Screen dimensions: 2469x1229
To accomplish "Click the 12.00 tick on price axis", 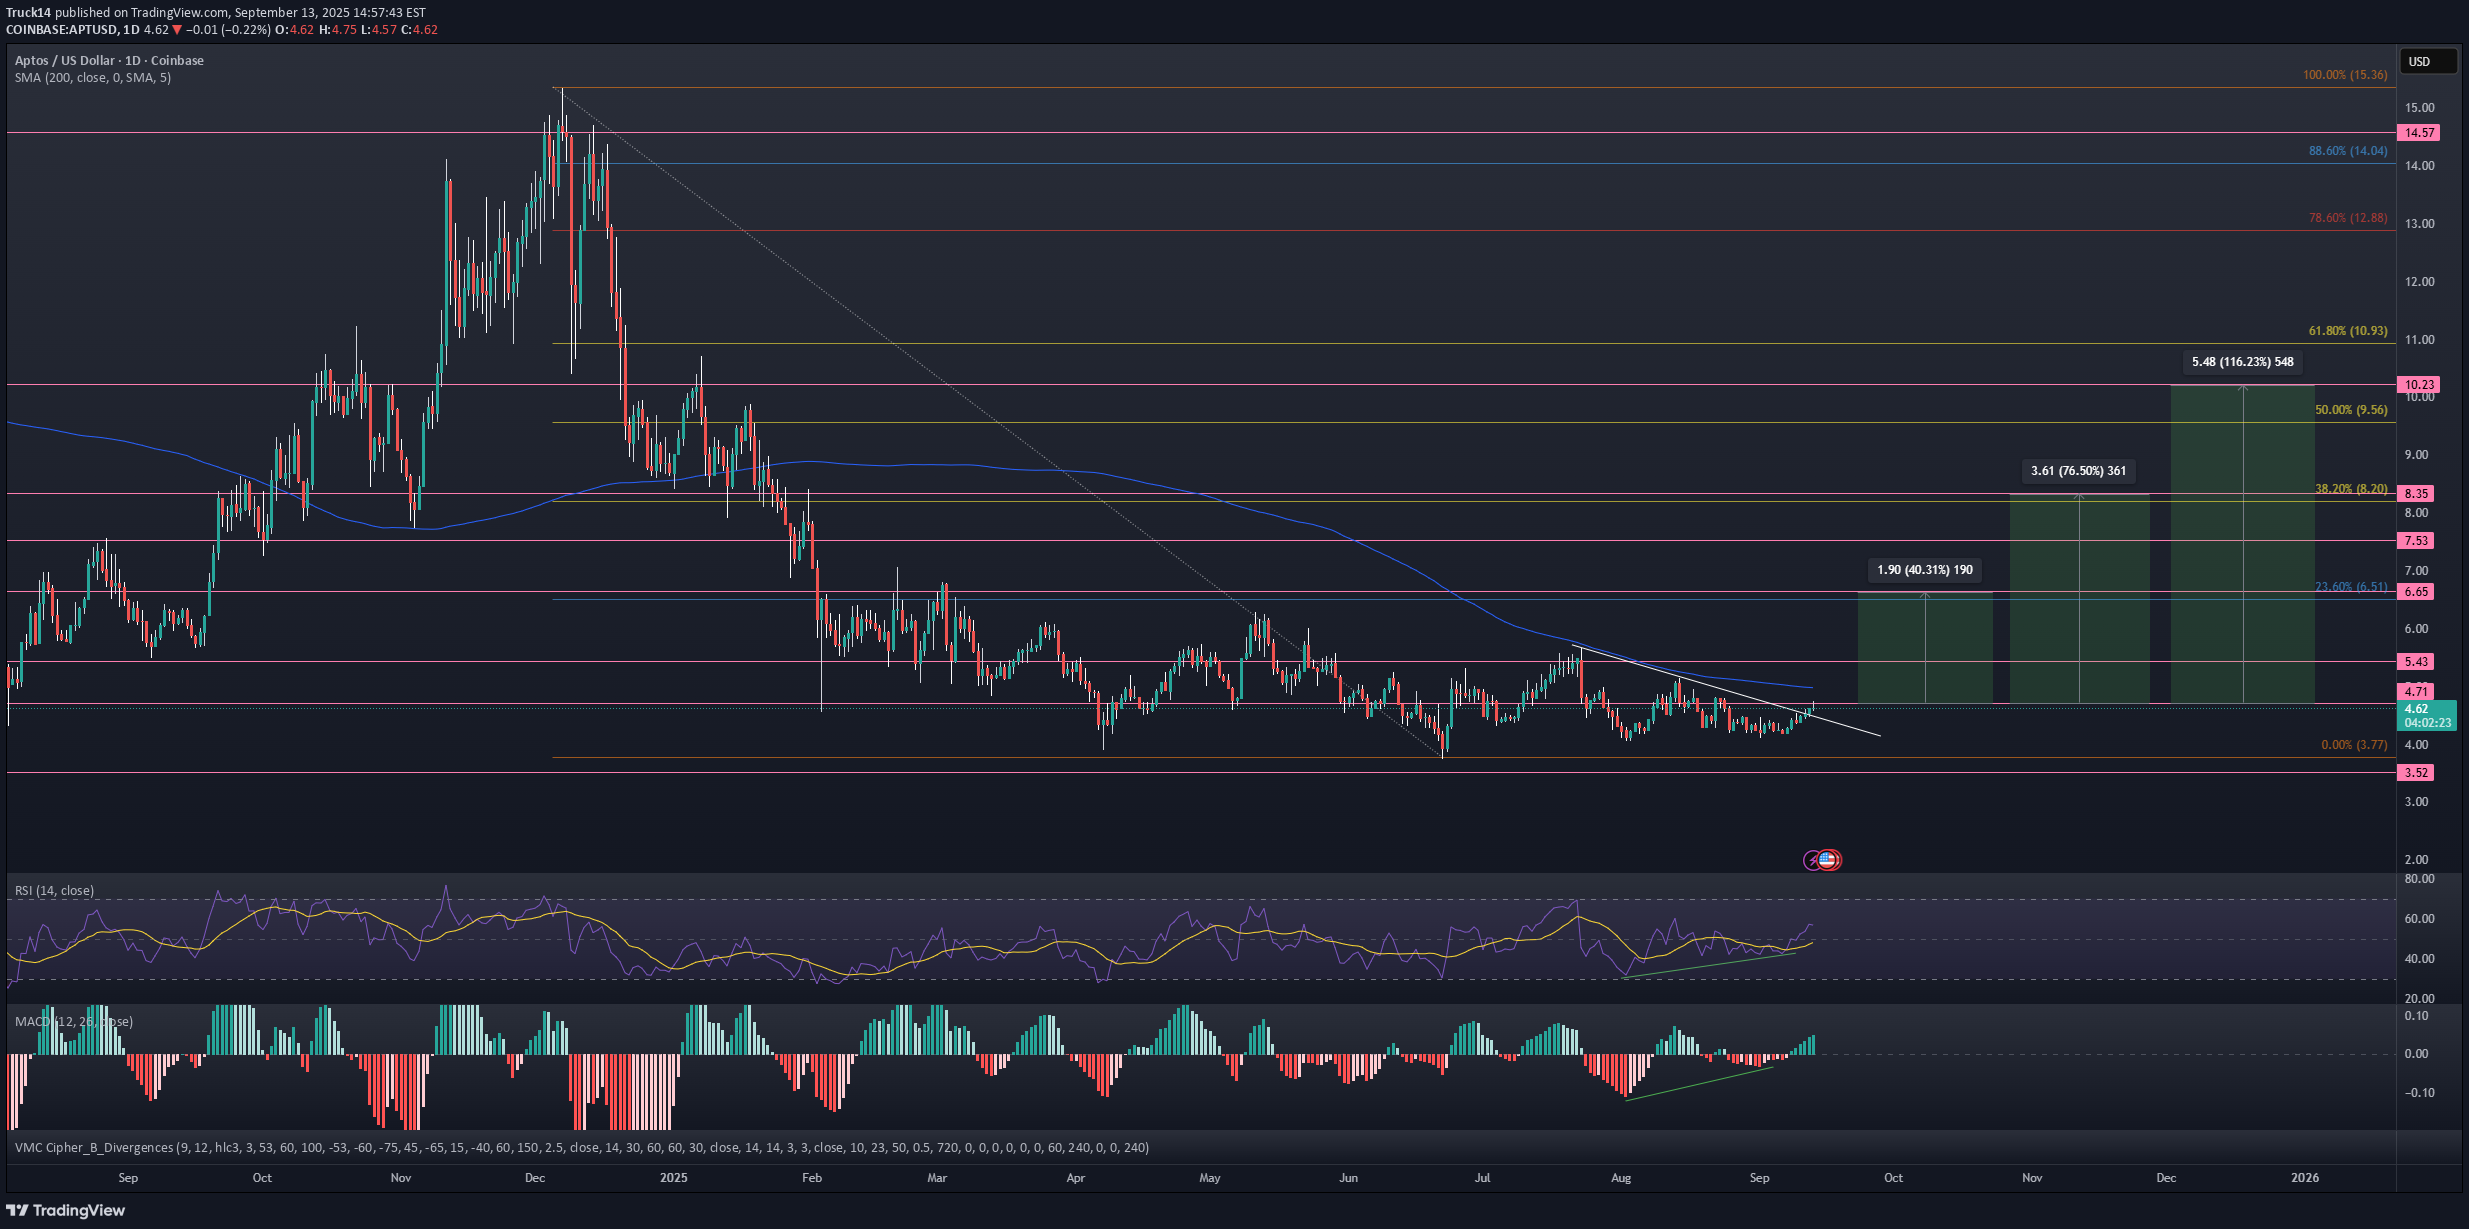I will point(2420,282).
